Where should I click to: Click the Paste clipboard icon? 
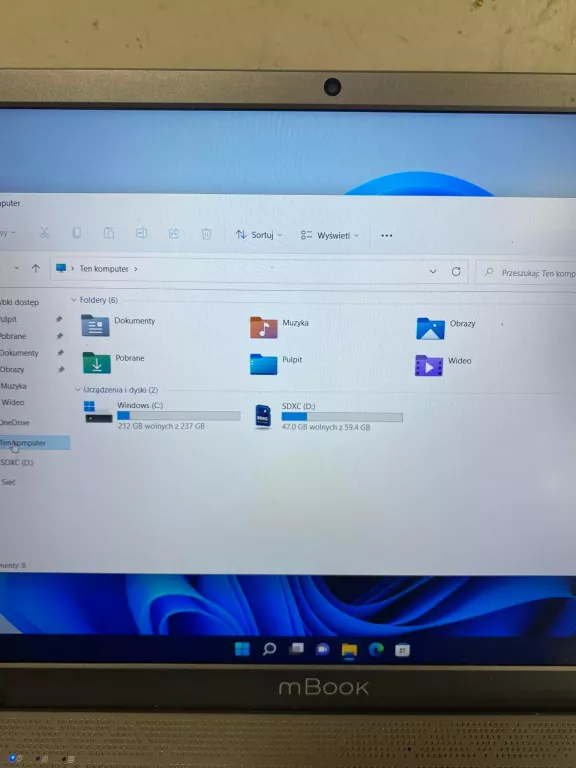point(109,233)
